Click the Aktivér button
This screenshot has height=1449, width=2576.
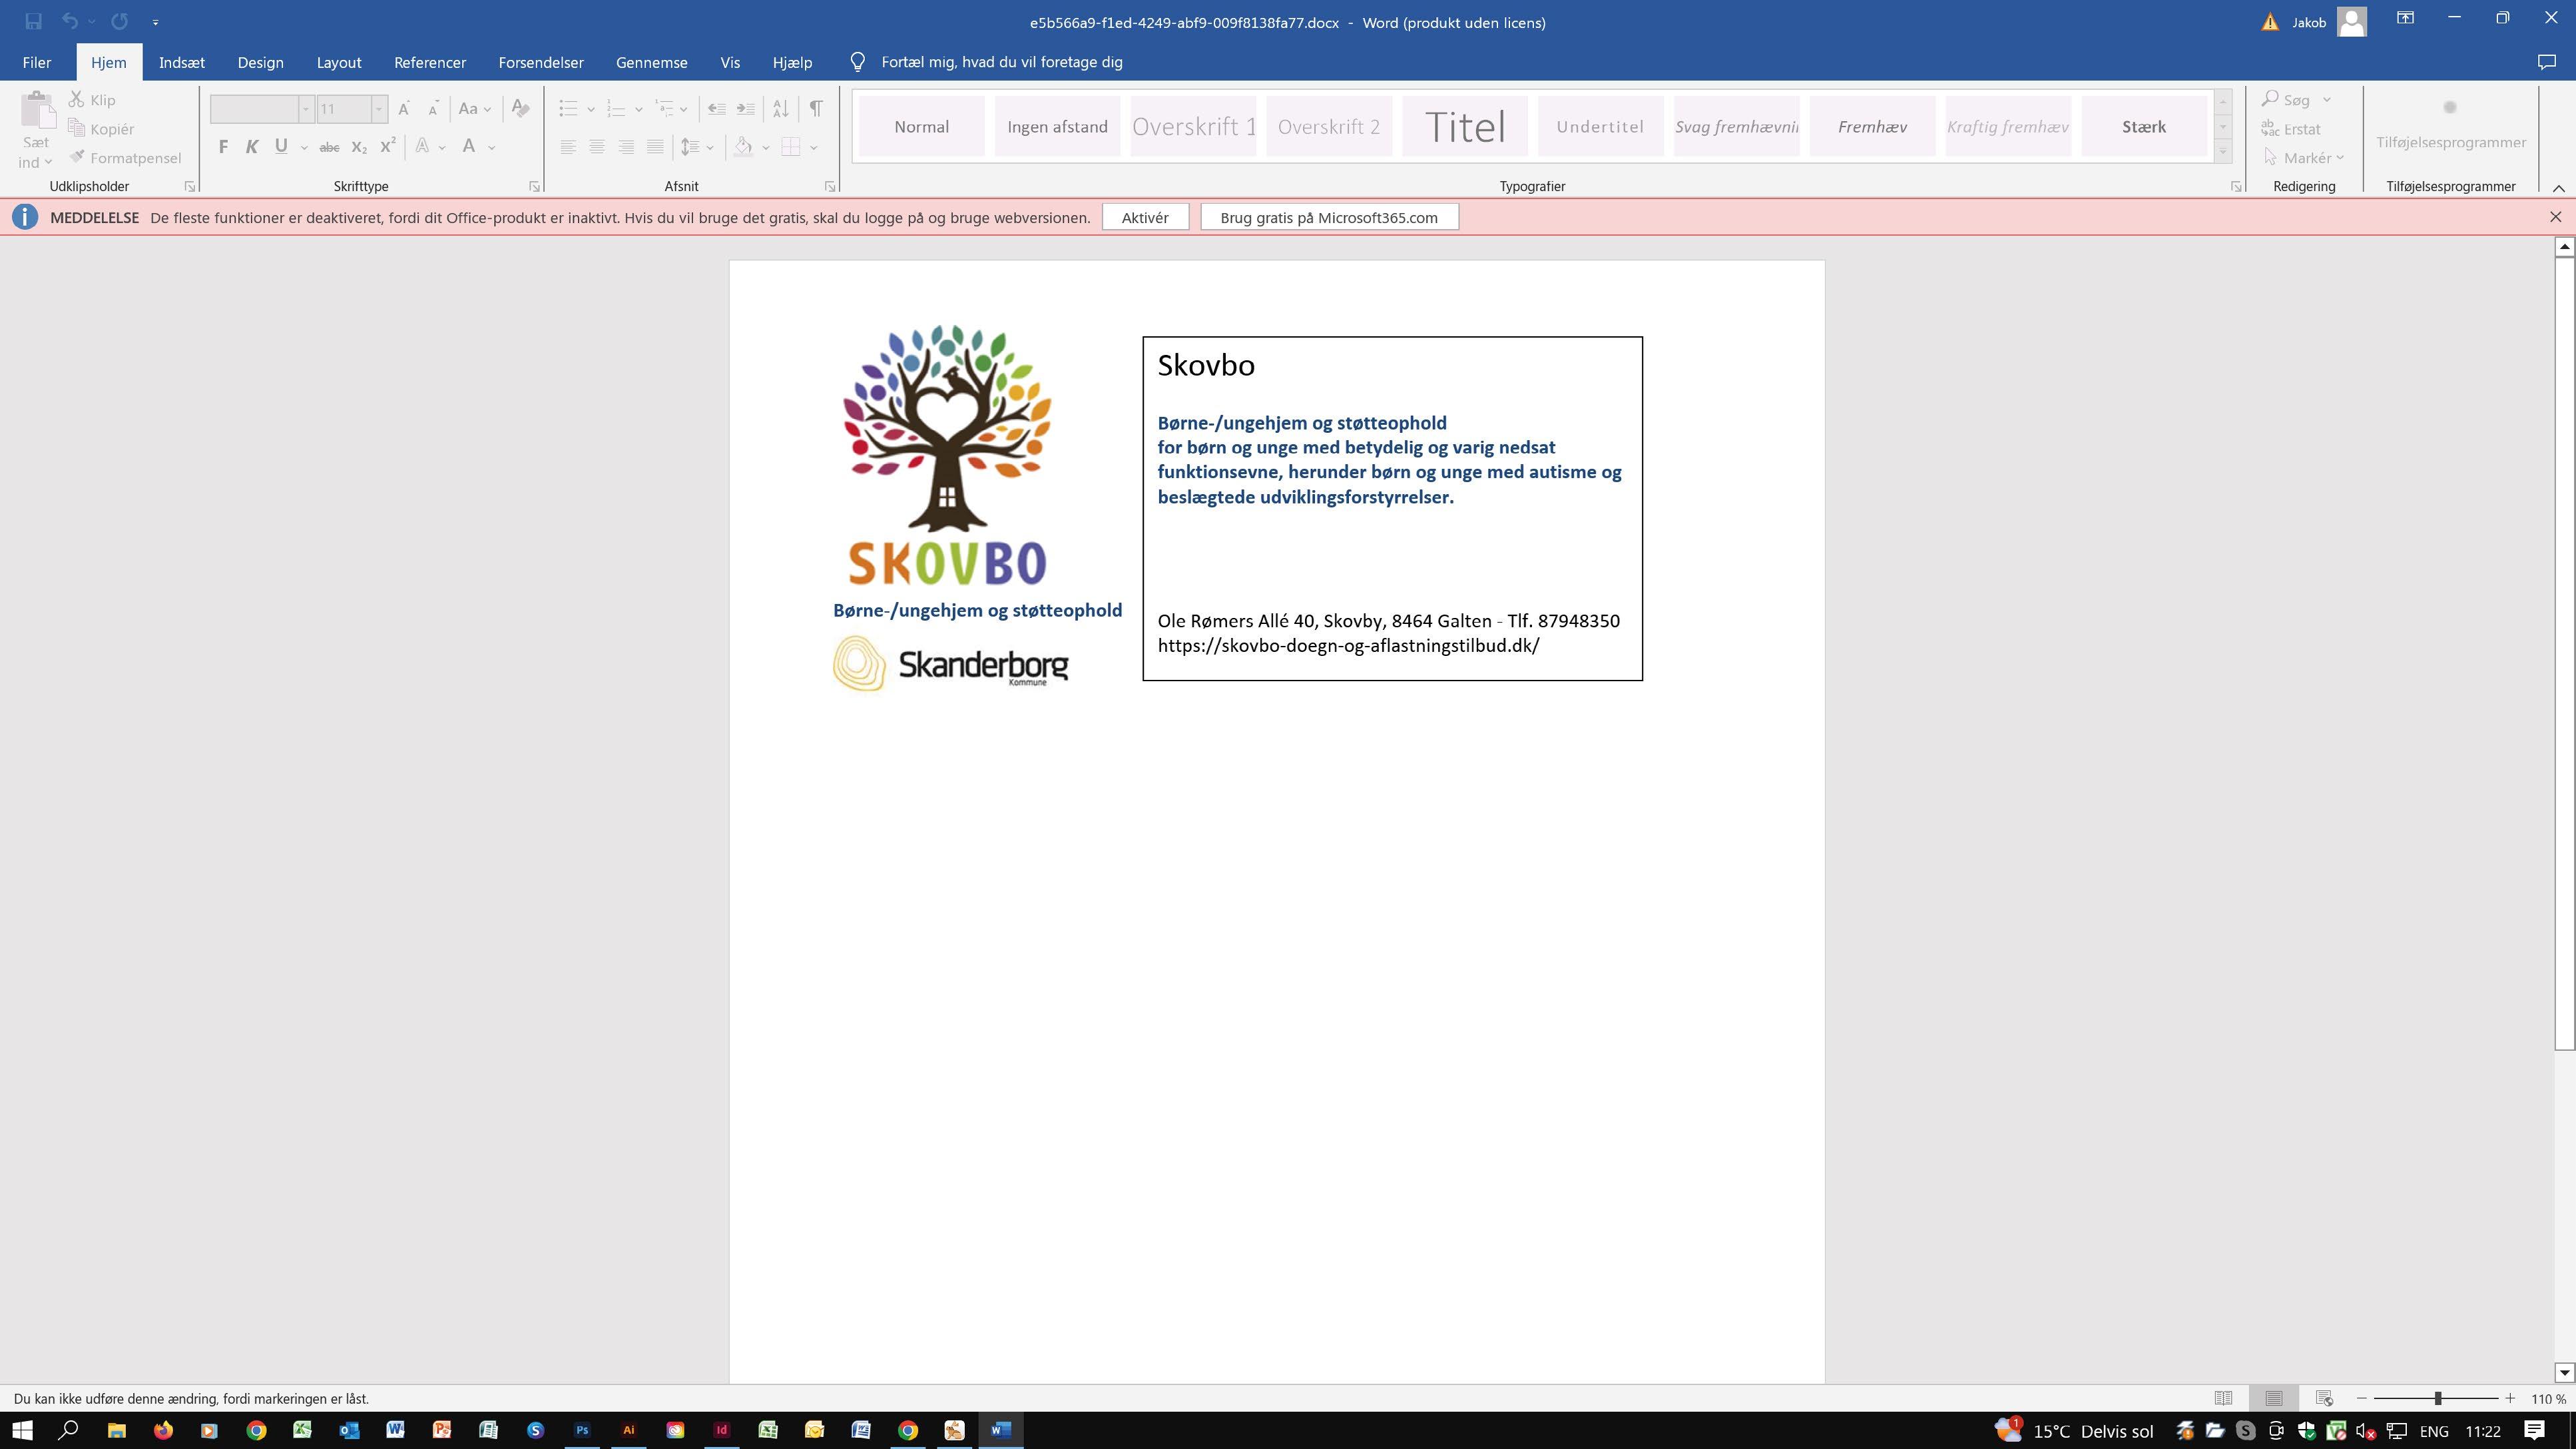[x=1144, y=217]
